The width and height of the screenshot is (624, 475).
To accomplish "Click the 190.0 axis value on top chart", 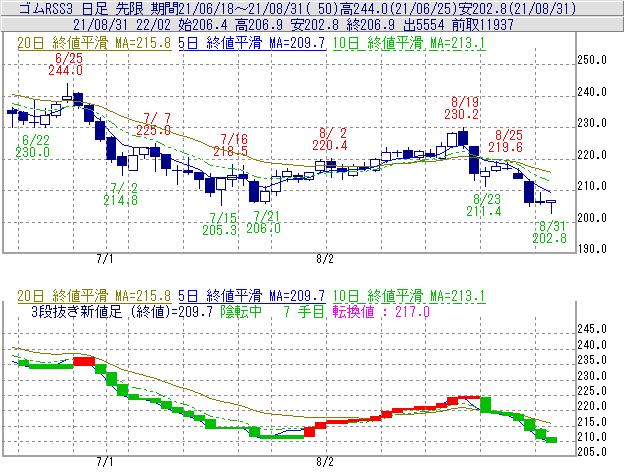I will tap(592, 249).
